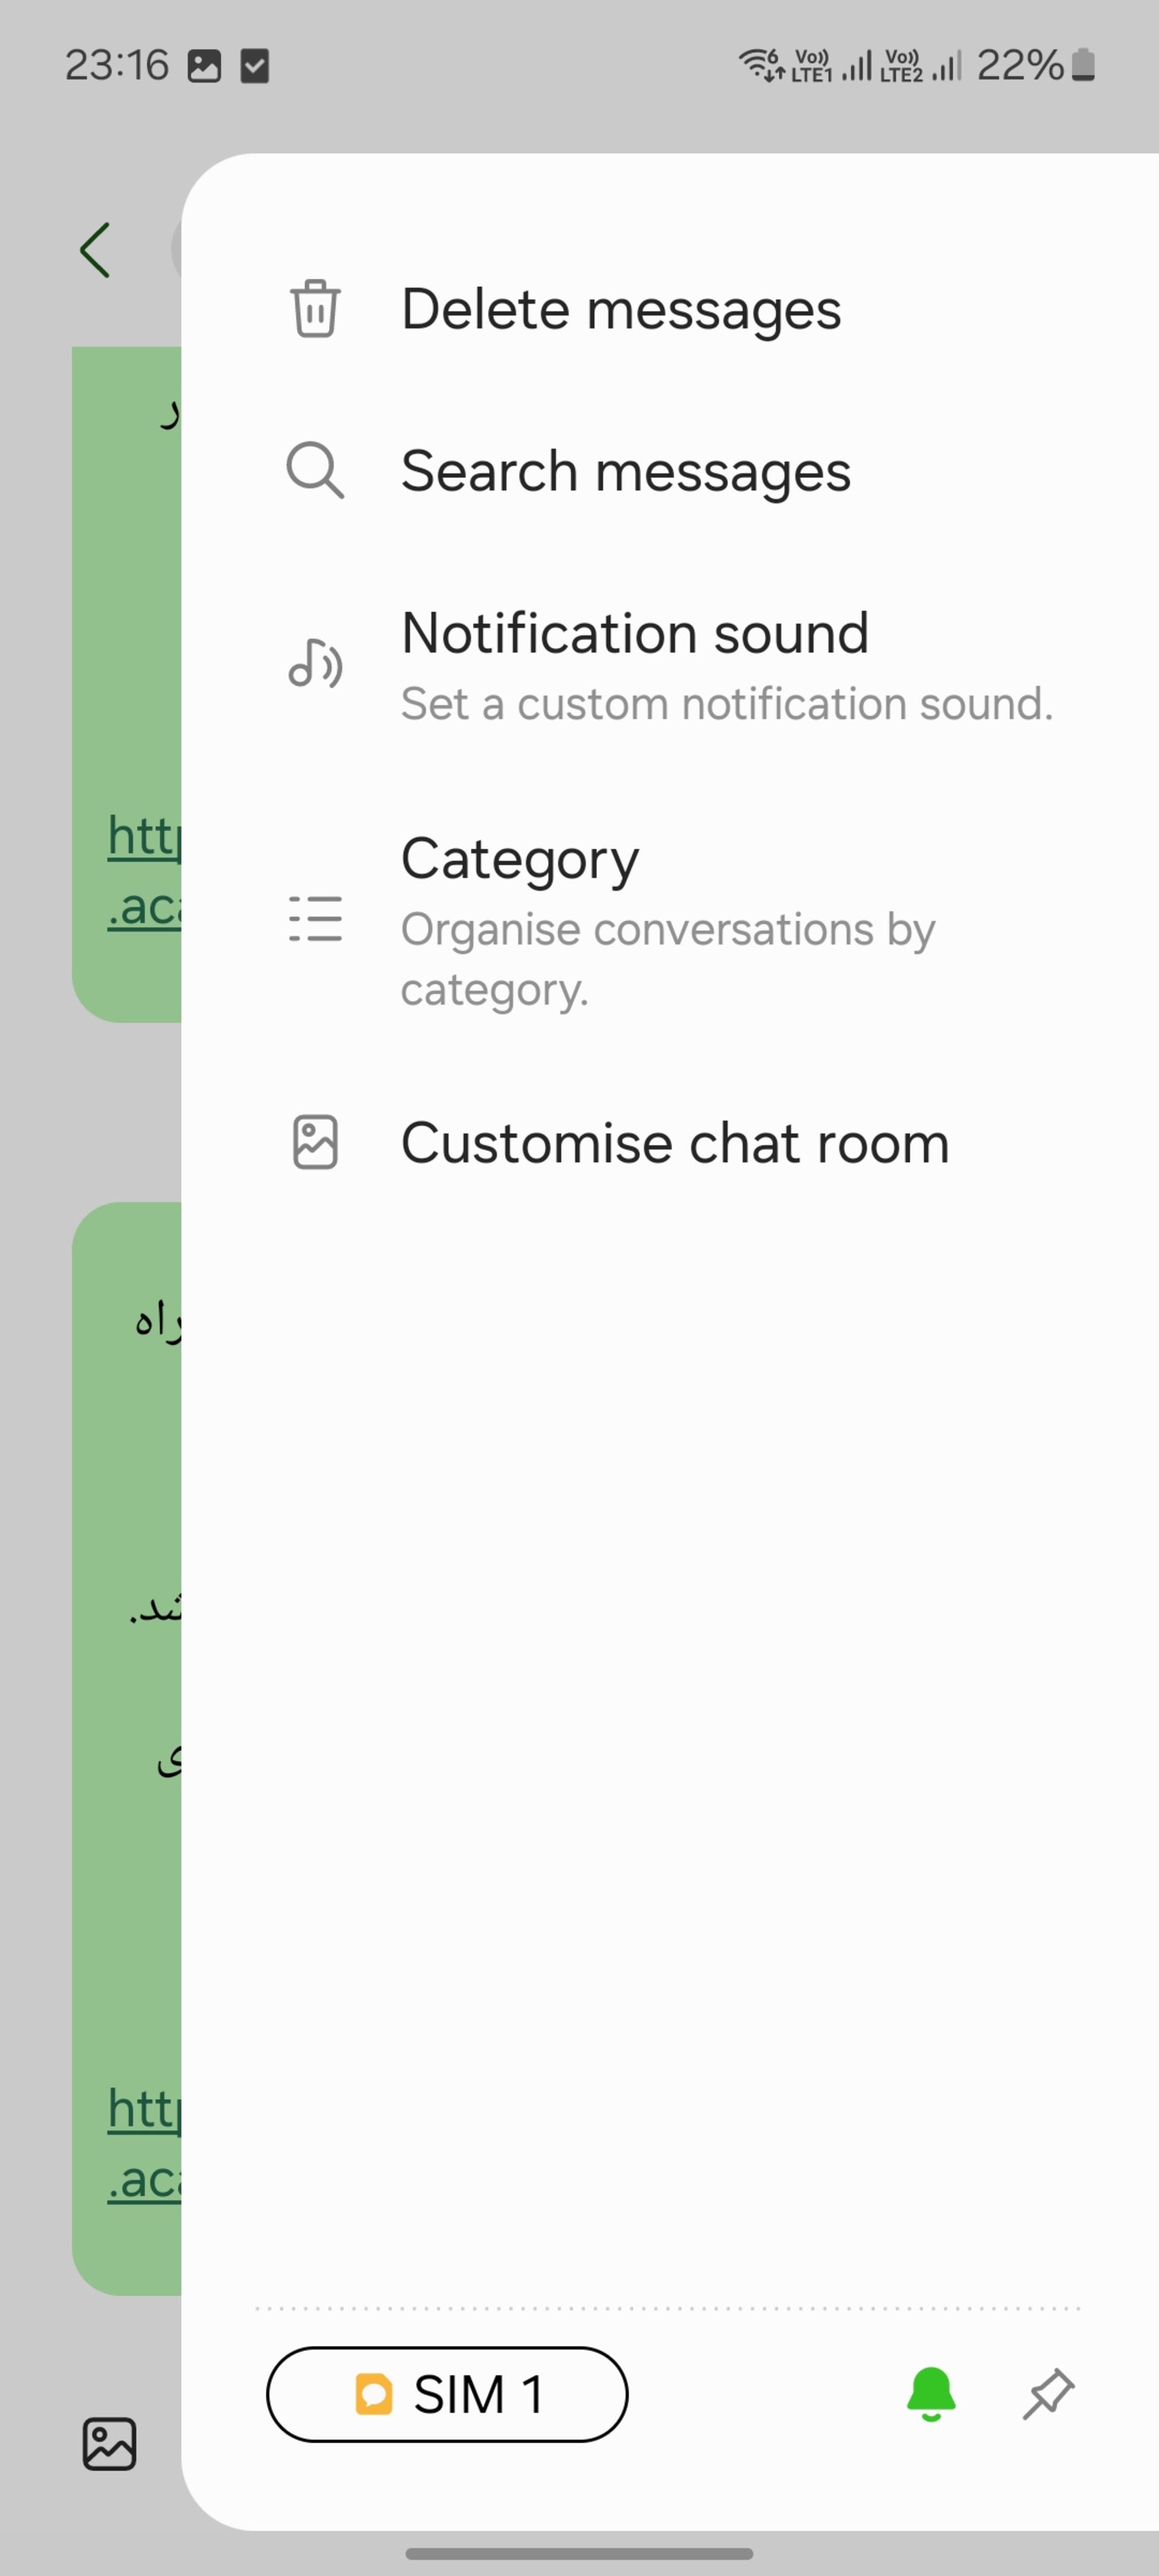Toggle the pin conversation icon
The width and height of the screenshot is (1159, 2576).
click(x=1048, y=2394)
